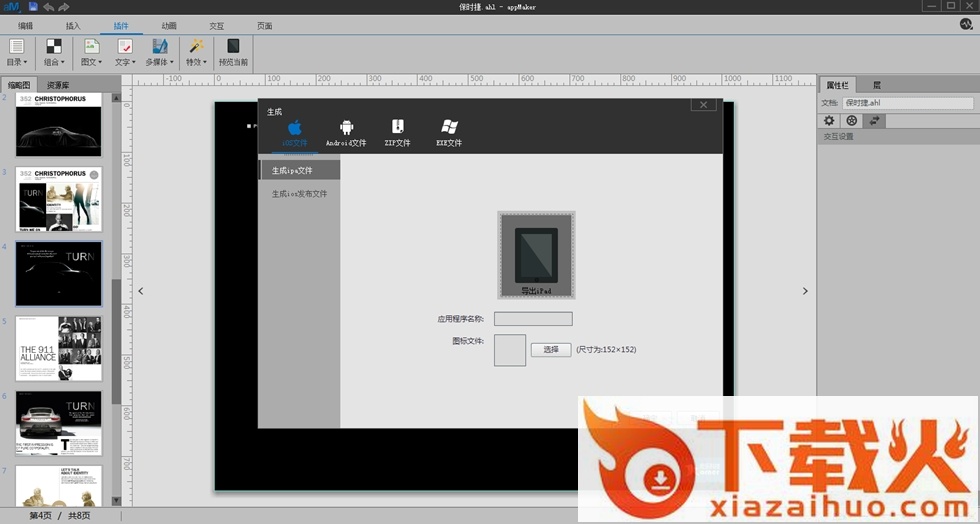This screenshot has height=524, width=980.
Task: Open the 插入 ribbon tab
Action: 73,26
